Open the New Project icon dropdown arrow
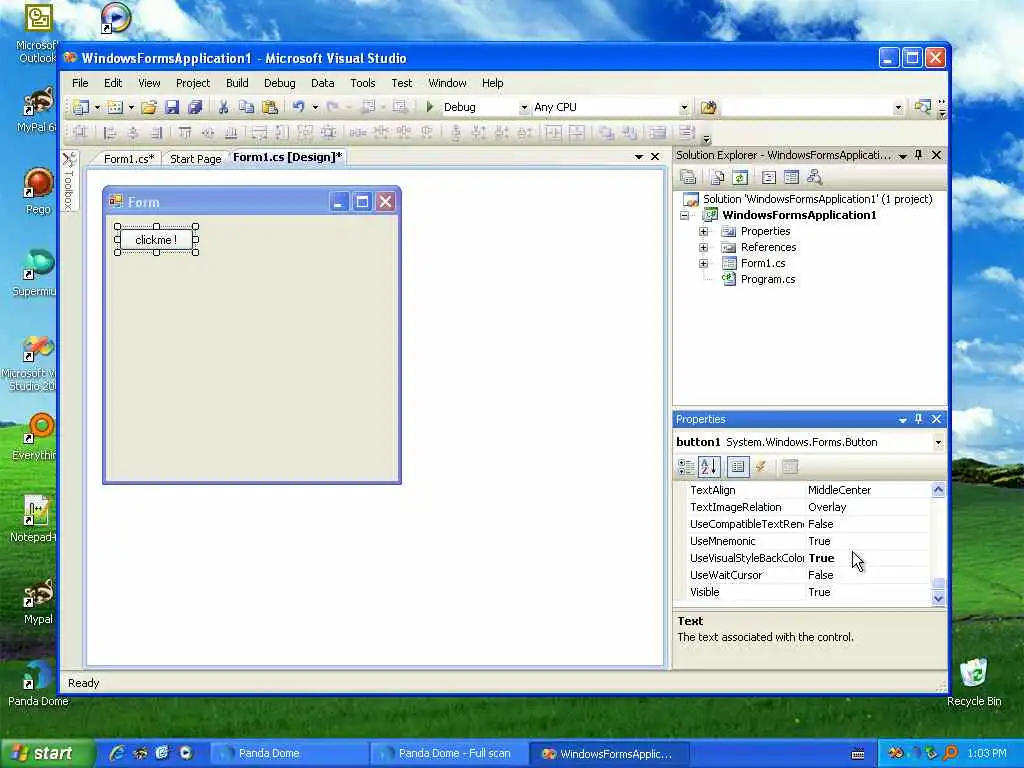 (97, 107)
